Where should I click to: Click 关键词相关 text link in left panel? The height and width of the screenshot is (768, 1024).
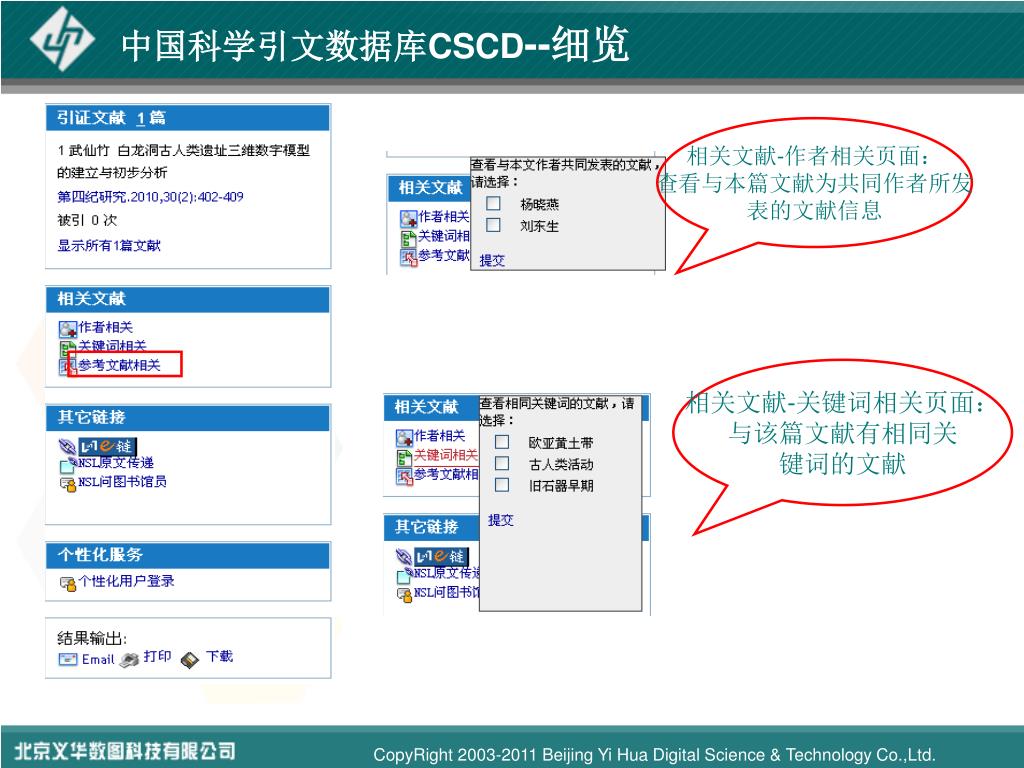coord(112,346)
